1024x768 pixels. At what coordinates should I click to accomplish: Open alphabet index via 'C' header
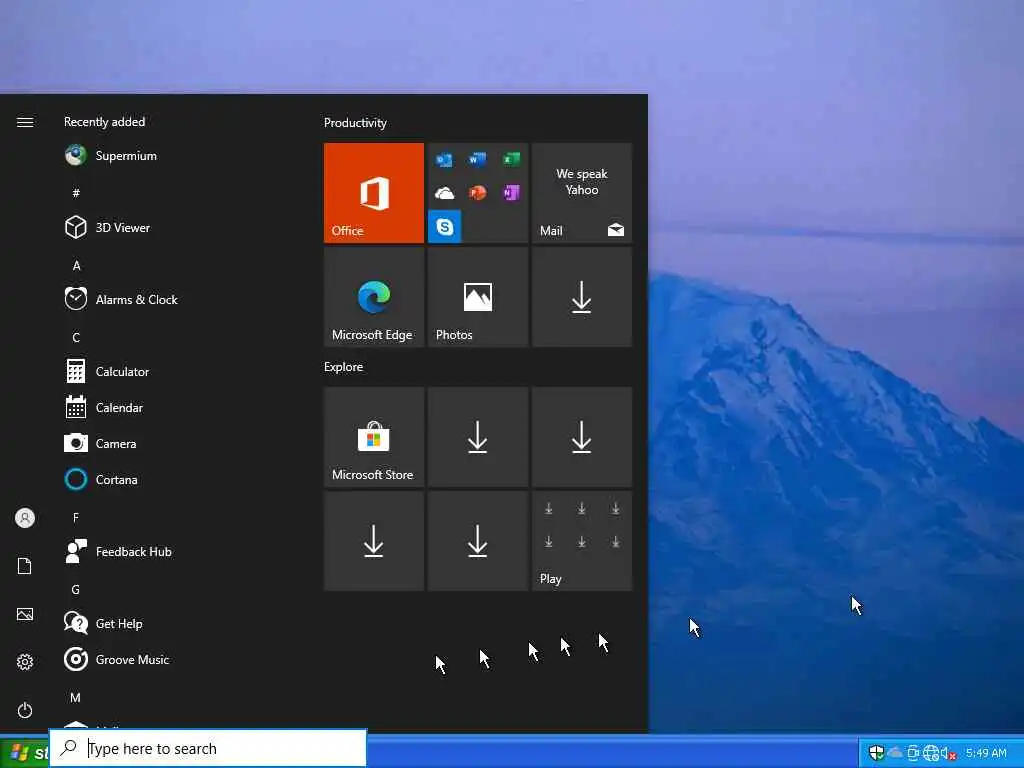(x=76, y=337)
